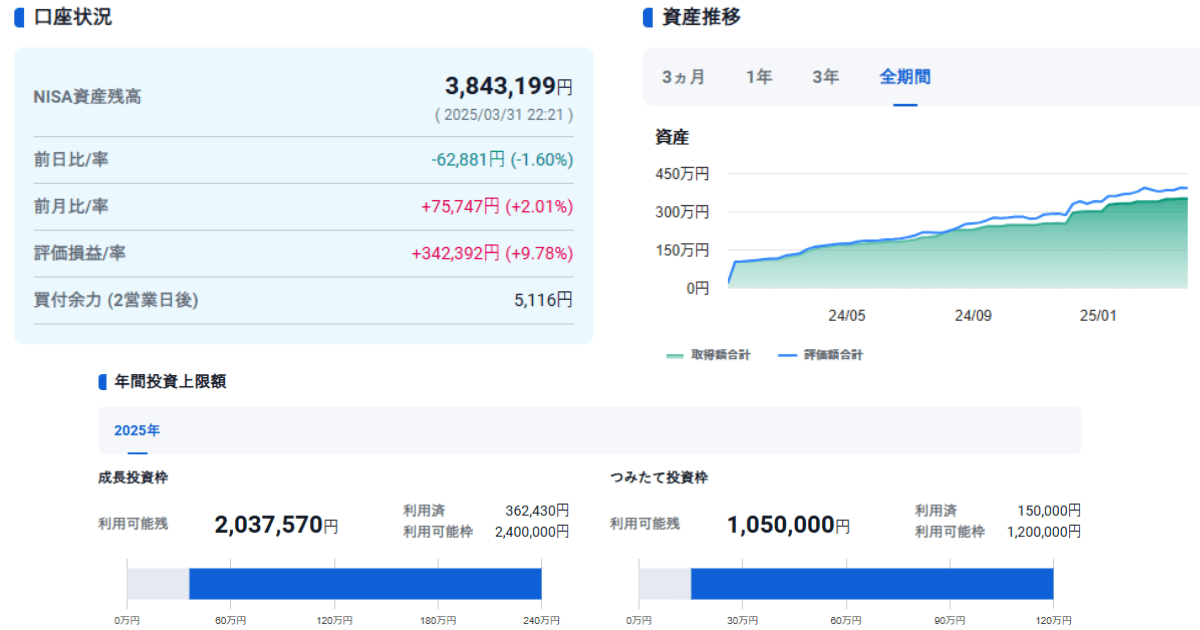Click the 25/01 chart date label
Screen dimensions: 1200x630
point(1098,315)
